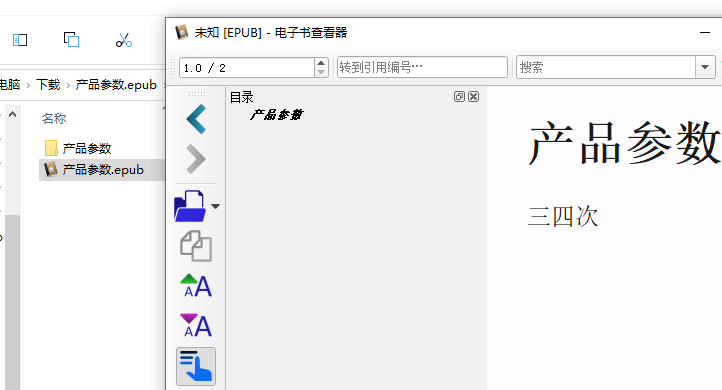Minimize the ebook viewer window

pyautogui.click(x=705, y=32)
